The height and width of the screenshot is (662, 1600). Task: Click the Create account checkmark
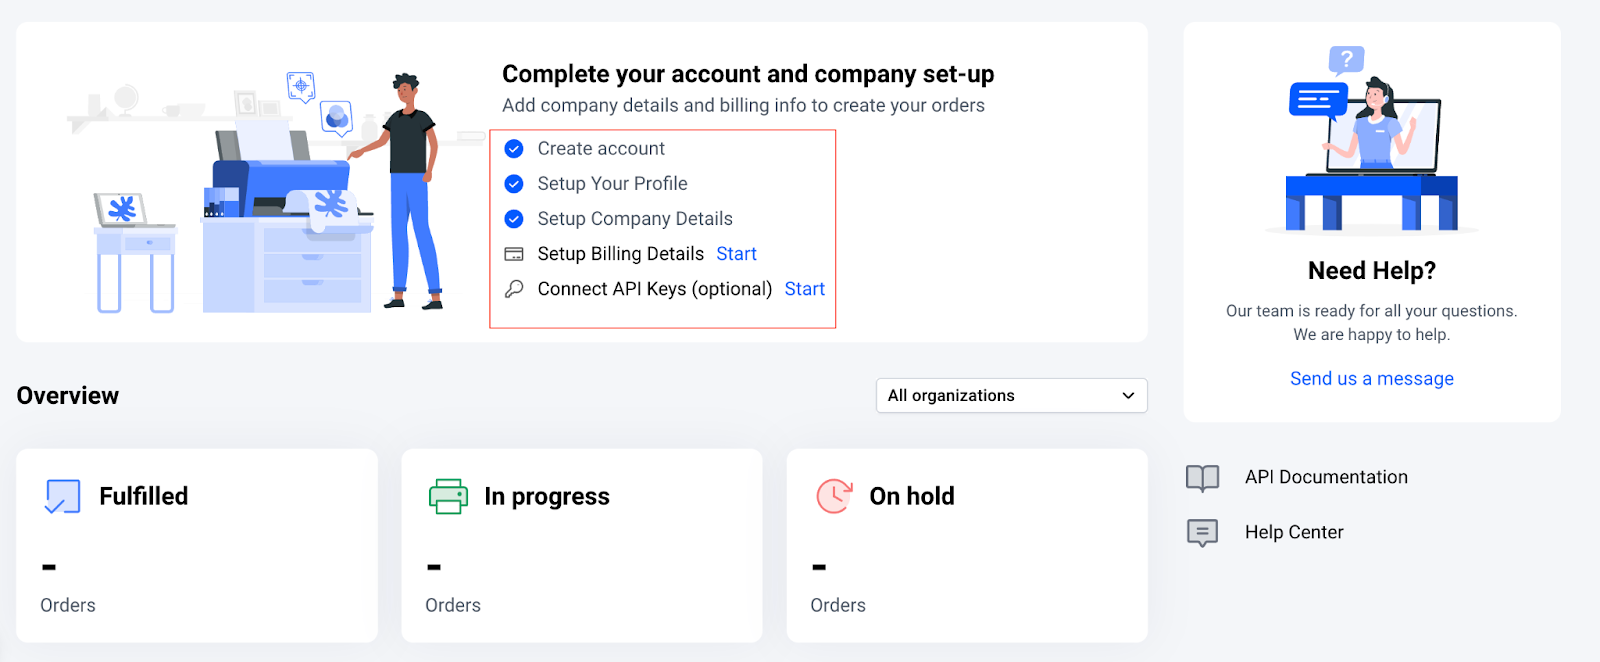tap(514, 149)
